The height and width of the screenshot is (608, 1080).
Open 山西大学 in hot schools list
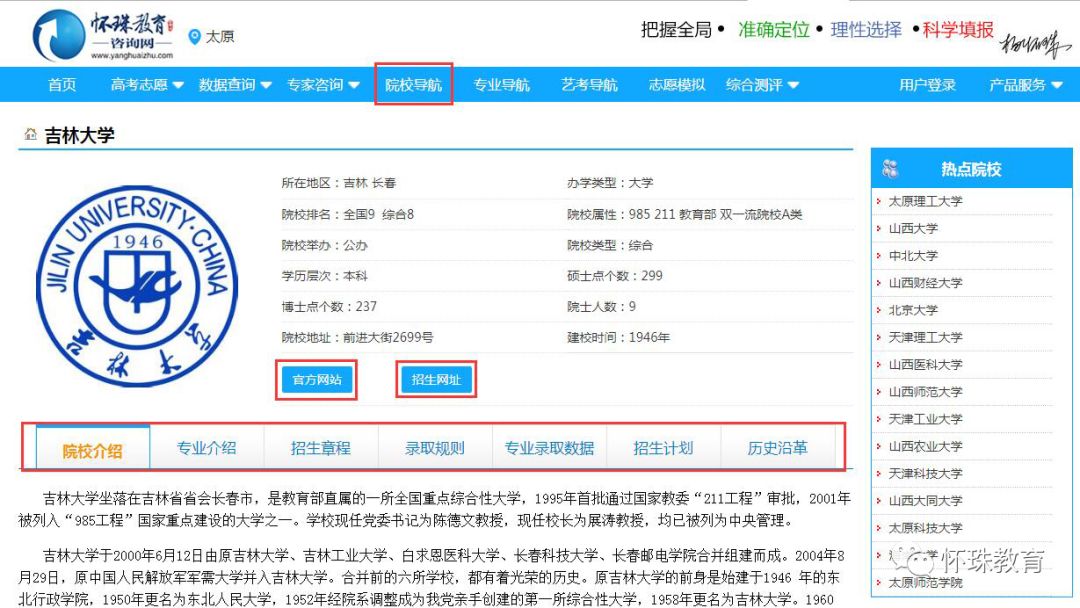pos(913,228)
